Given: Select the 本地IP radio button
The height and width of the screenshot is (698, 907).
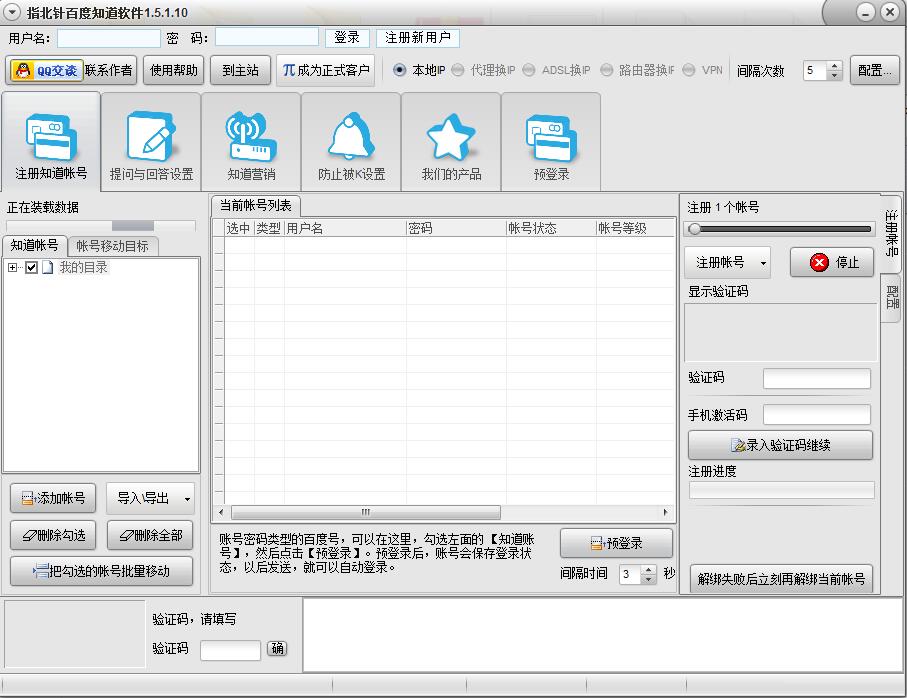Looking at the screenshot, I should click(x=400, y=70).
